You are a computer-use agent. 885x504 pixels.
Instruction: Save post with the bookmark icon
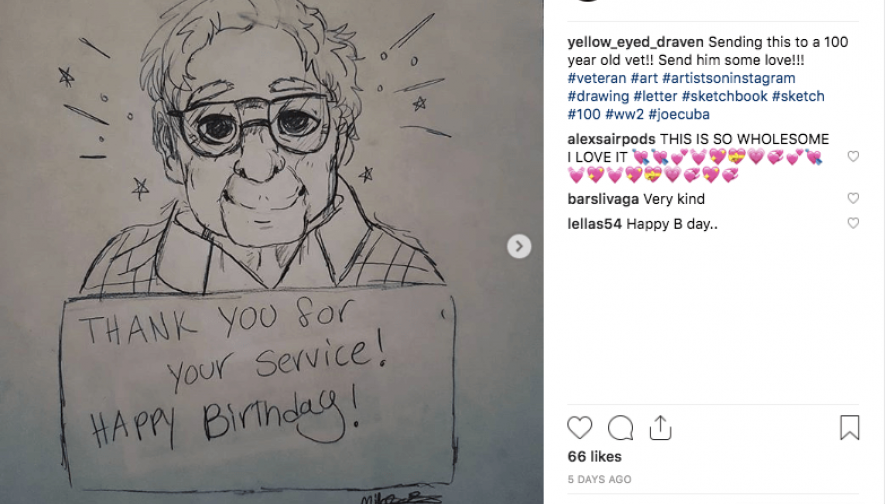(x=849, y=428)
